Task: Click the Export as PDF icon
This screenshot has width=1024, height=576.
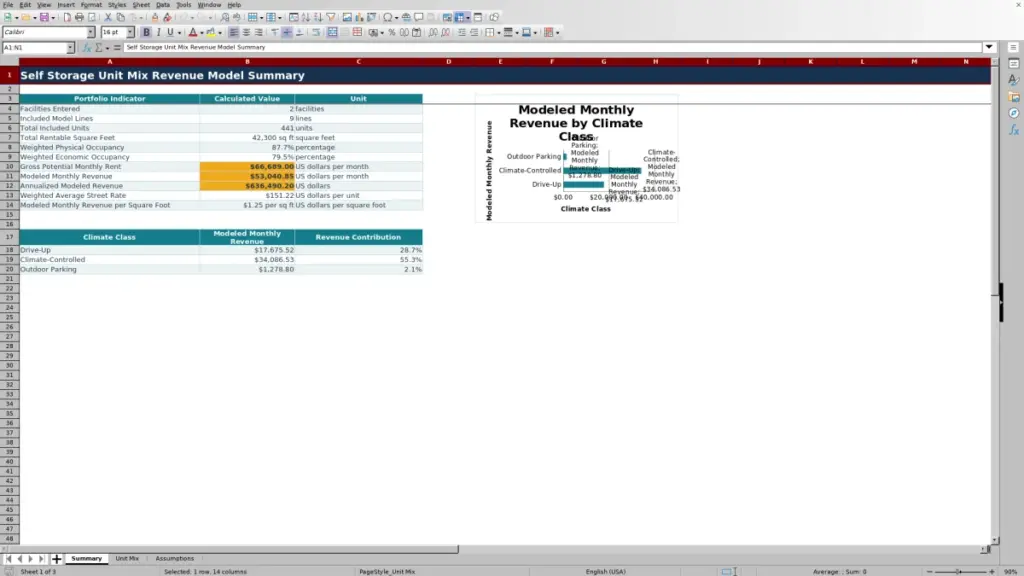Action: tap(67, 17)
